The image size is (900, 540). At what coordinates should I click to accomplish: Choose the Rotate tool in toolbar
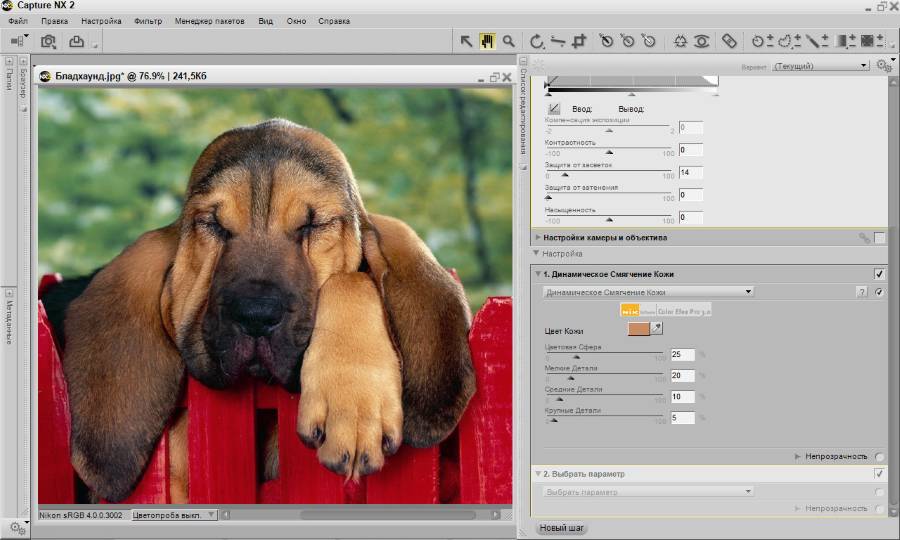[537, 41]
